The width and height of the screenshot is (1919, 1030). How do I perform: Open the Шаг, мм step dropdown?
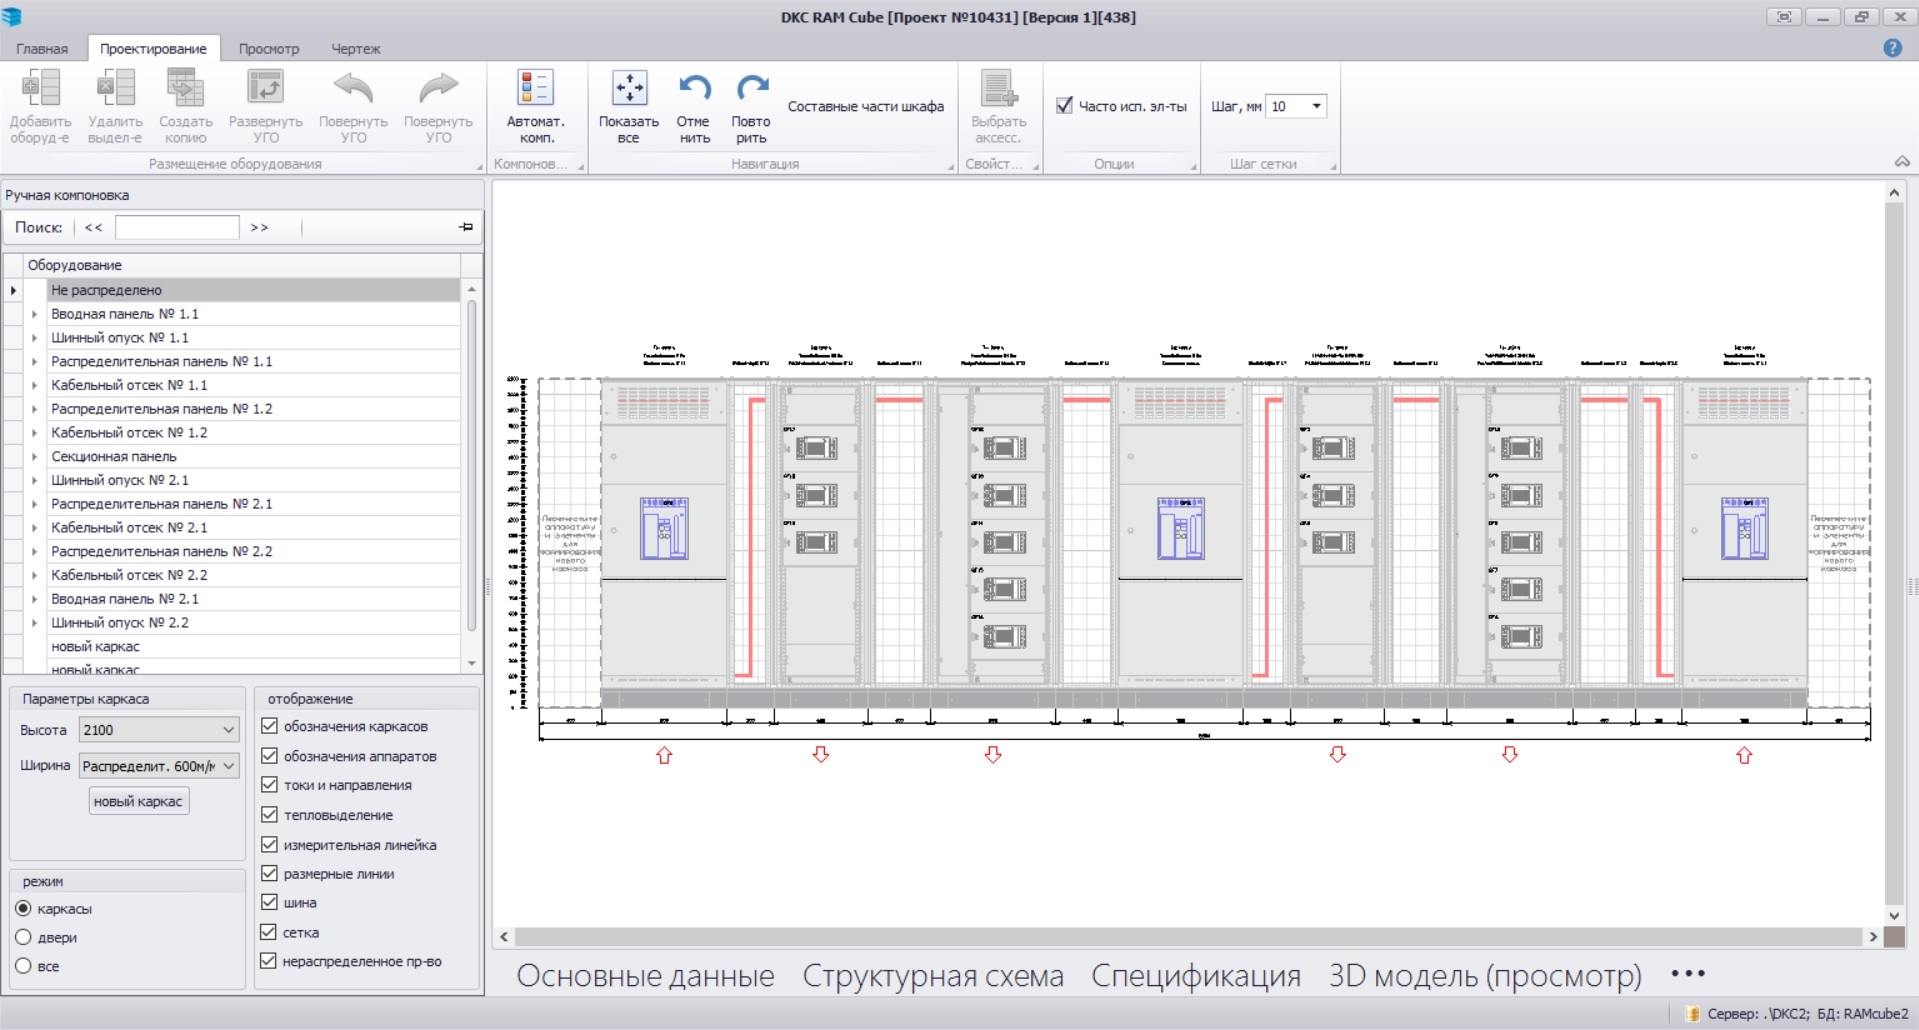[x=1316, y=106]
